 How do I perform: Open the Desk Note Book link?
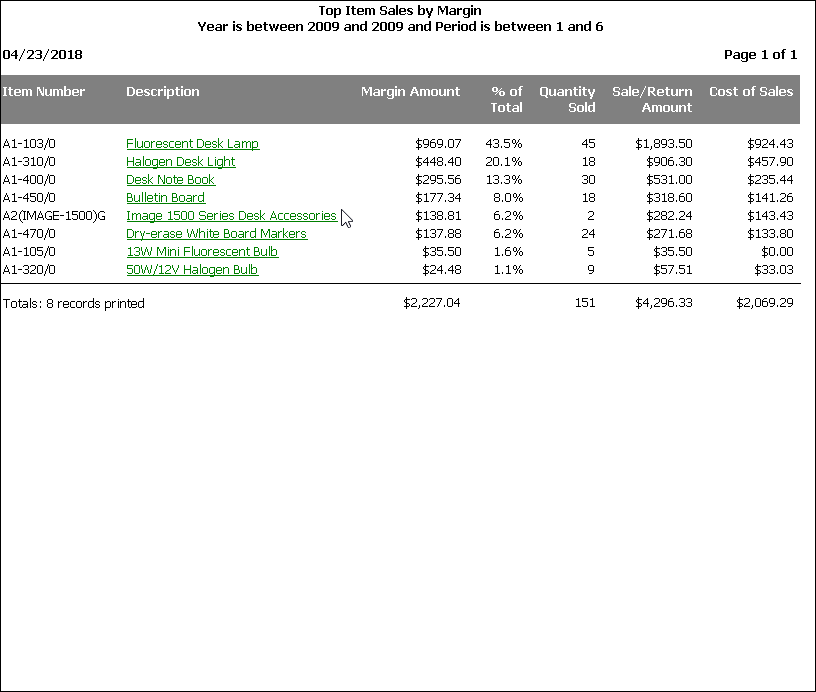[170, 180]
